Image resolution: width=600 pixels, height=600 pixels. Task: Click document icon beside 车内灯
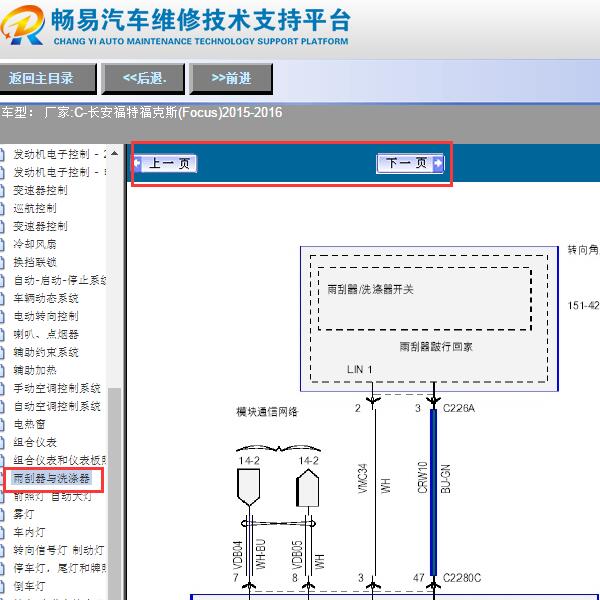(2, 532)
